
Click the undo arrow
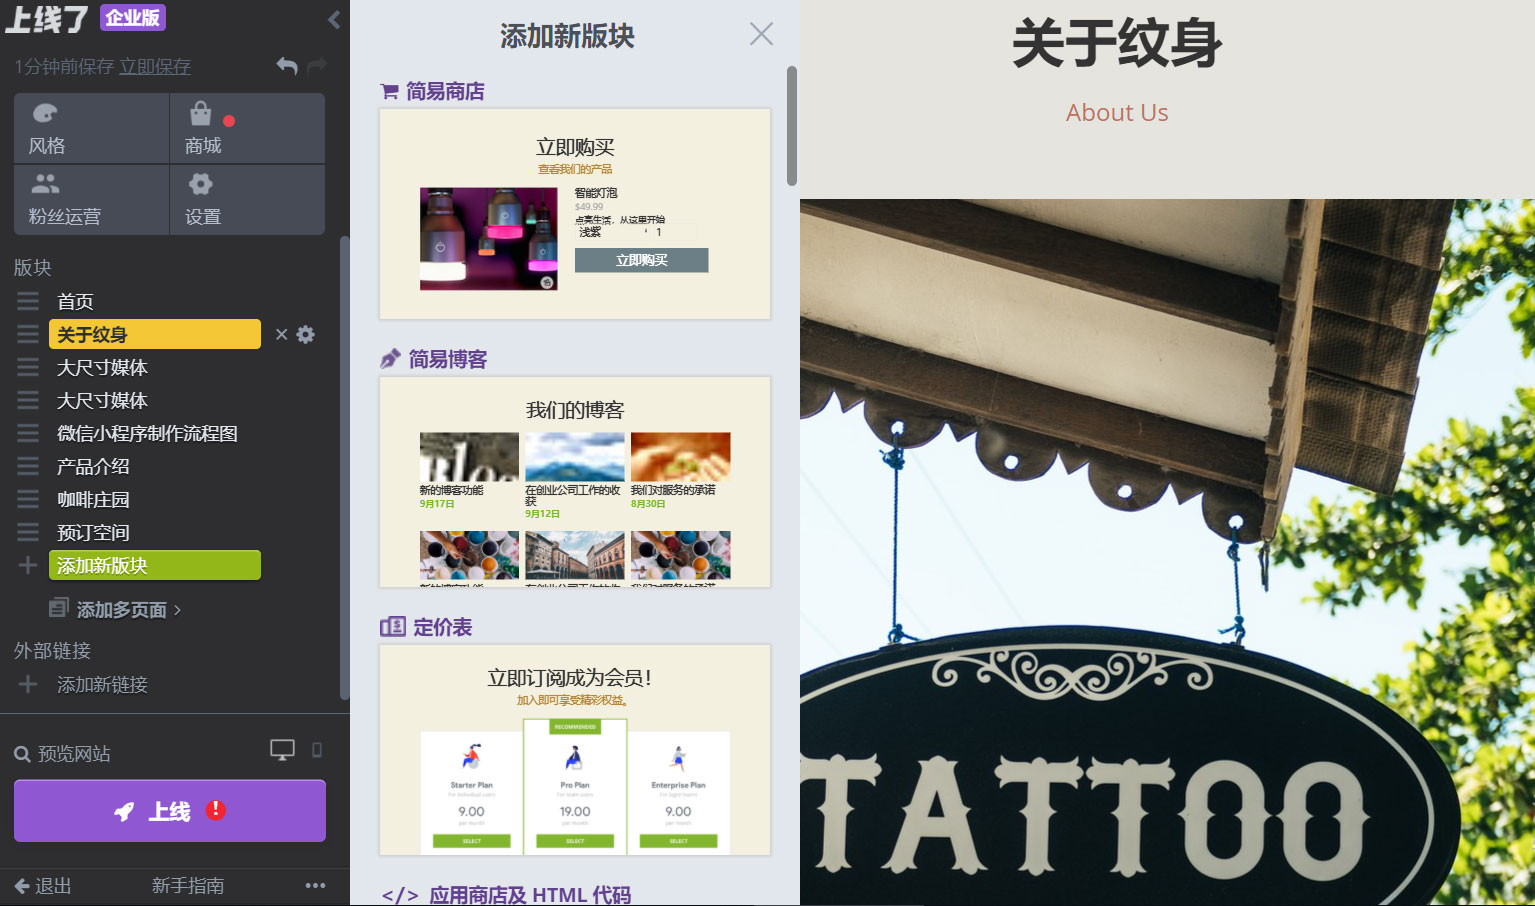pos(286,66)
